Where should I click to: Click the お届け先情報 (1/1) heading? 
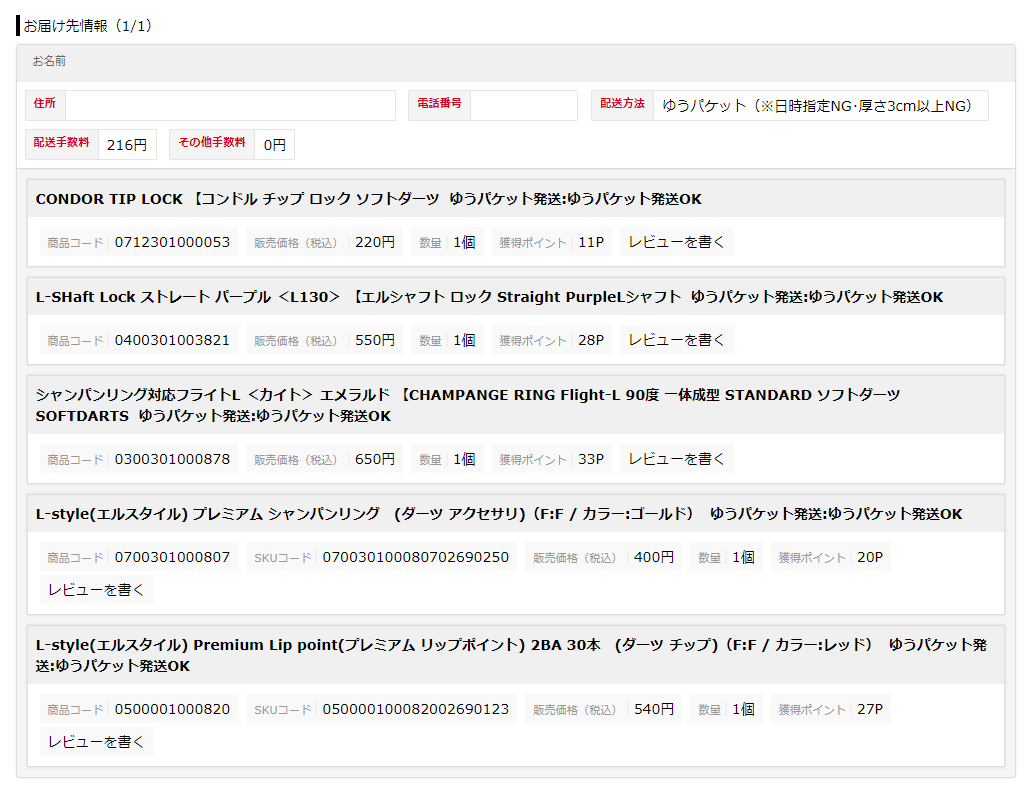pos(88,26)
